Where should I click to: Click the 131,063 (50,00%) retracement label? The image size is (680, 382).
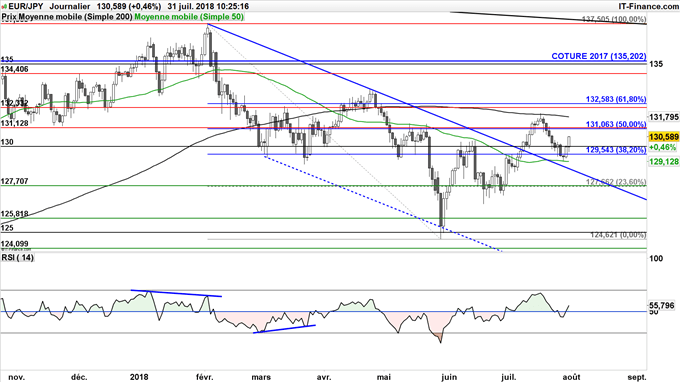click(616, 124)
